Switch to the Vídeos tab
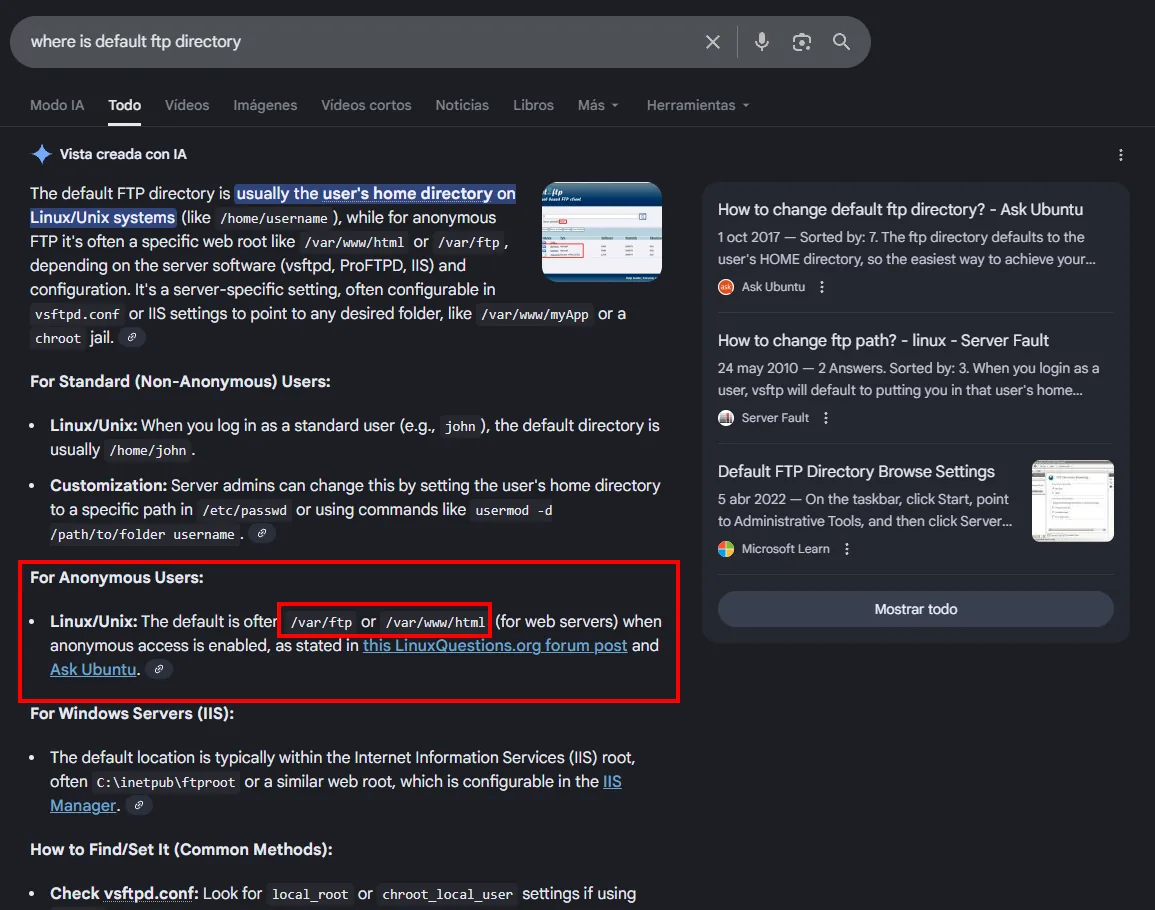 pos(187,105)
